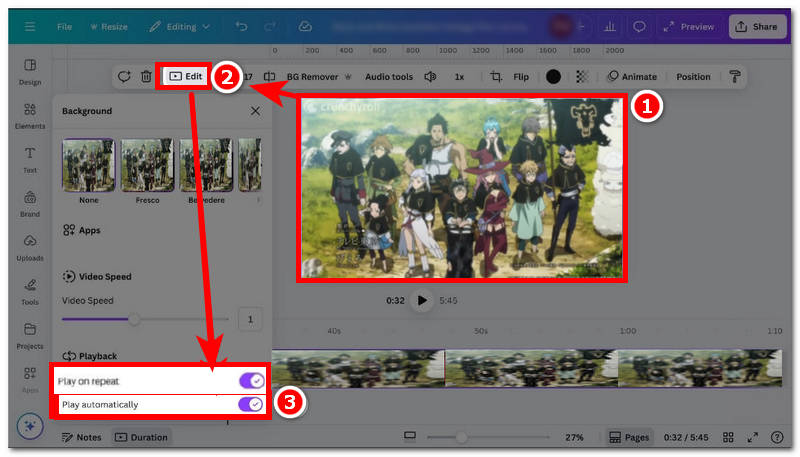
Task: Toggle Play on repeat switch
Action: (x=252, y=381)
